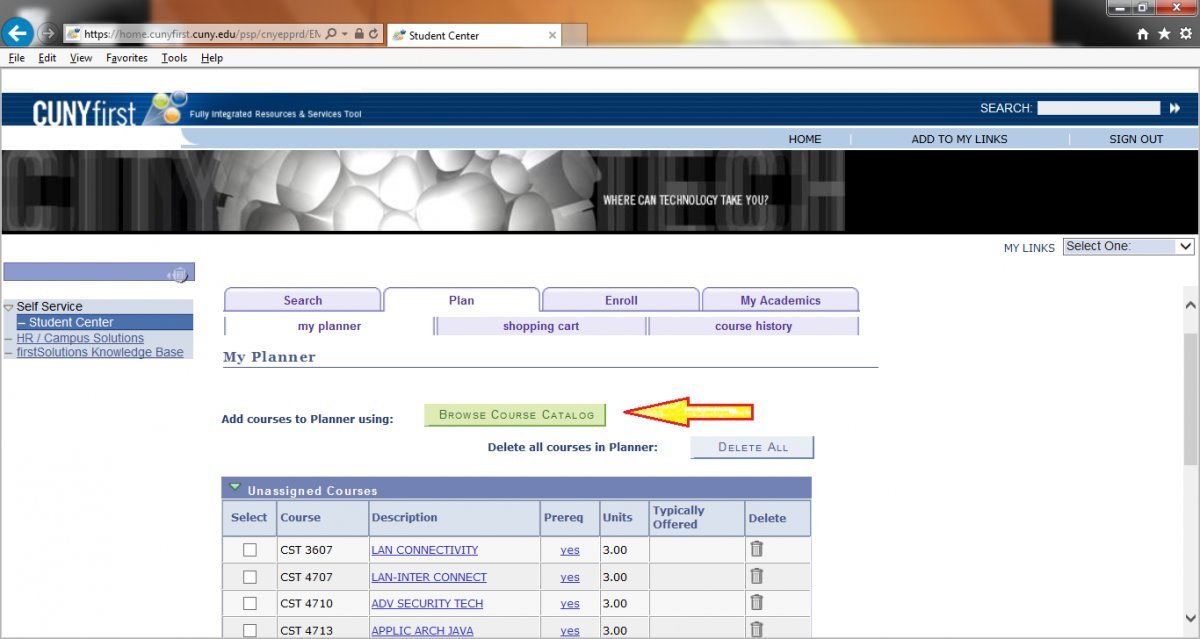Click the browser back arrow button
The height and width of the screenshot is (639, 1200).
(17, 33)
